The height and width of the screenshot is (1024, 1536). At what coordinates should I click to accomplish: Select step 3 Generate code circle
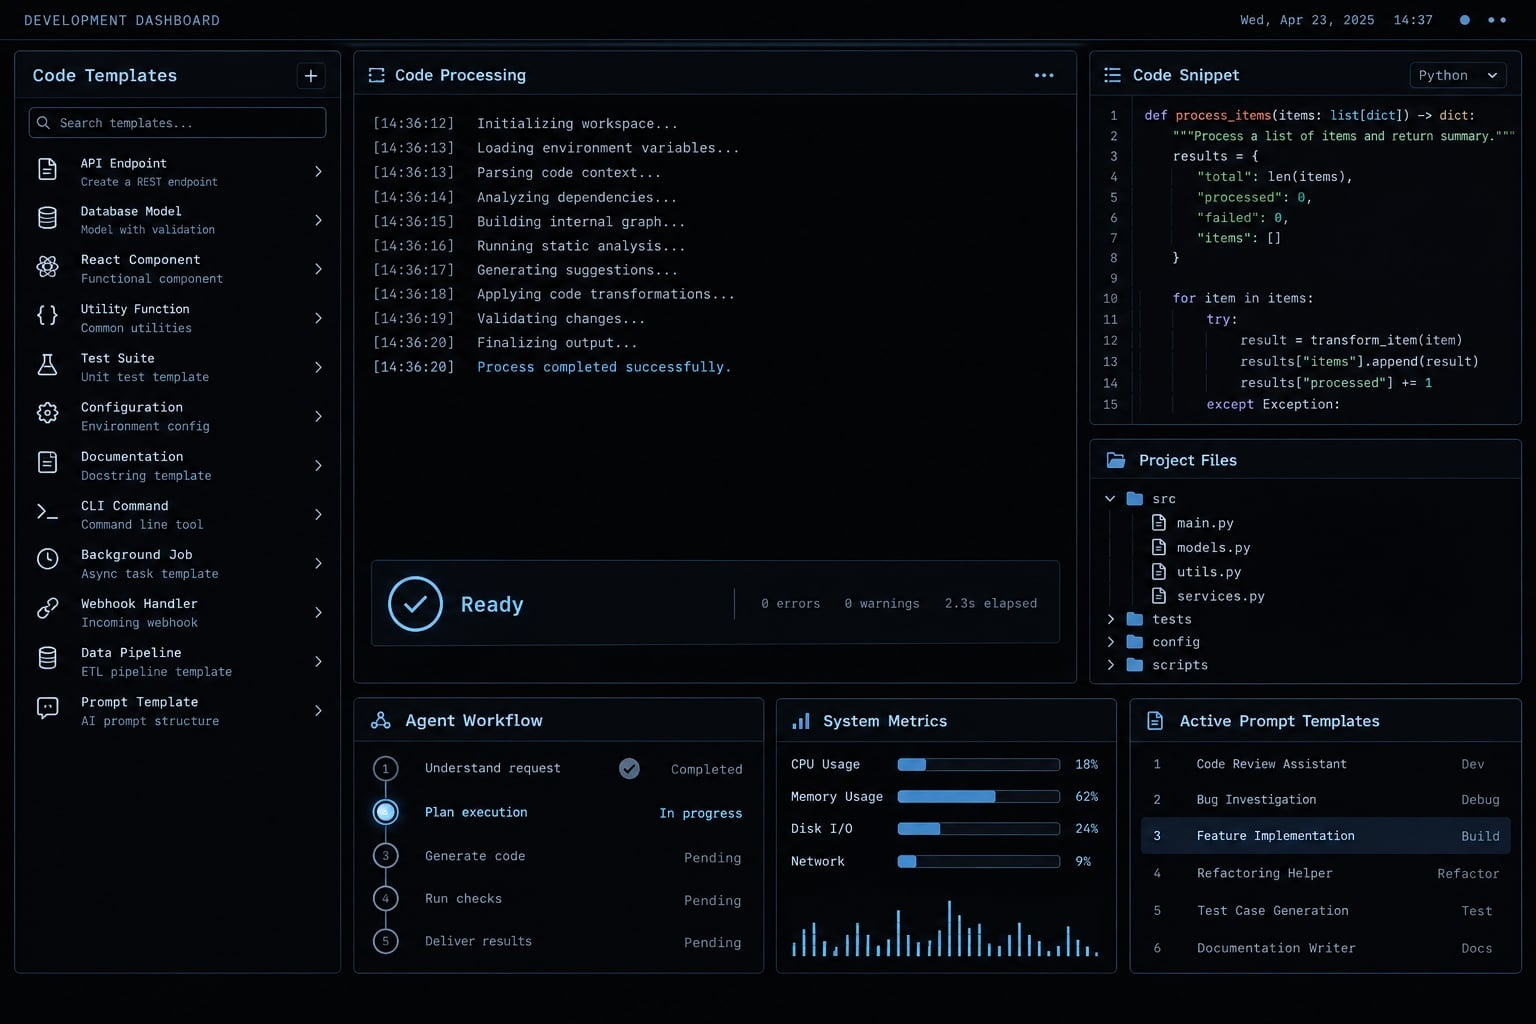point(385,856)
